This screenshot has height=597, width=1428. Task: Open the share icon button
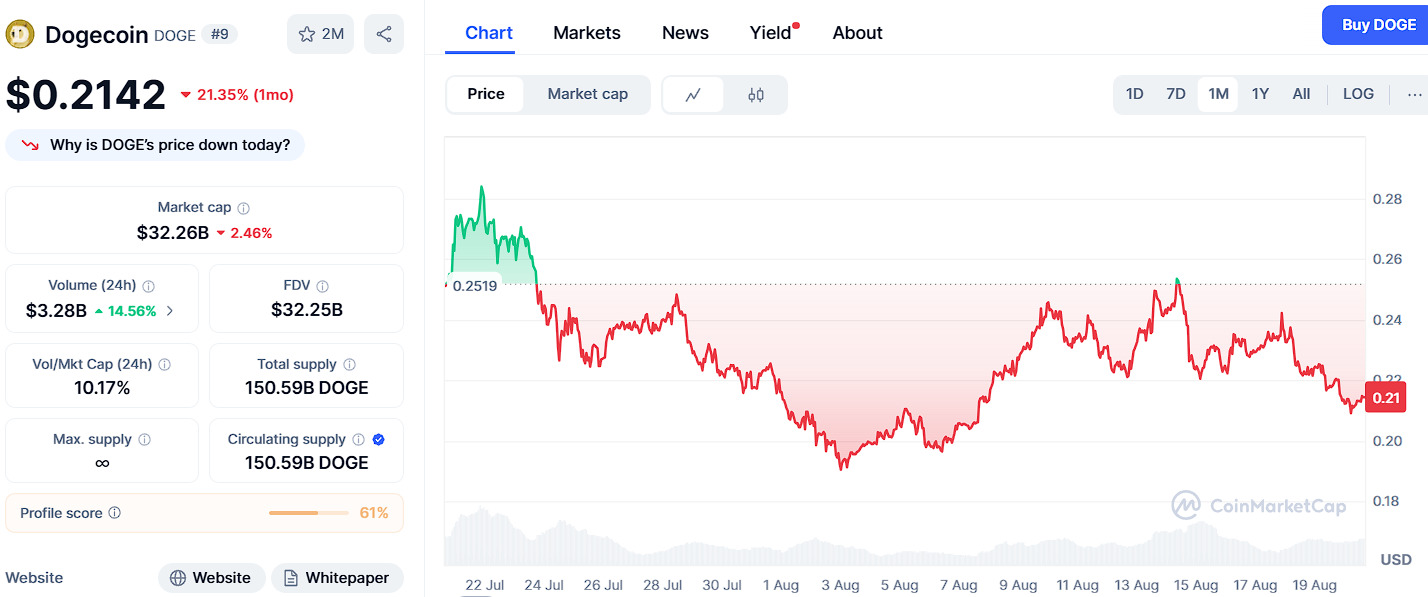click(x=384, y=34)
